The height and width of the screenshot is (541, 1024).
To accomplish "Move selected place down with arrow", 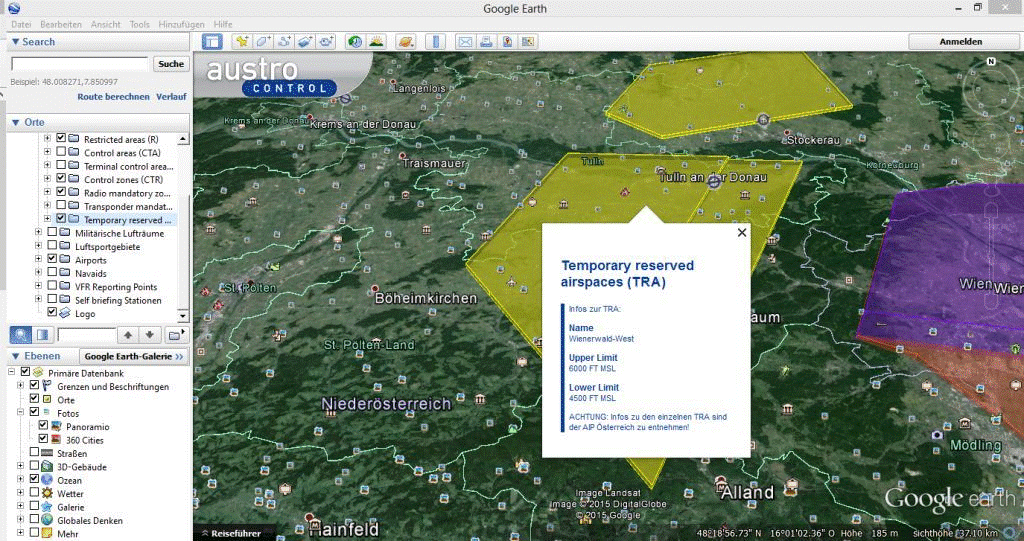I will tap(150, 335).
